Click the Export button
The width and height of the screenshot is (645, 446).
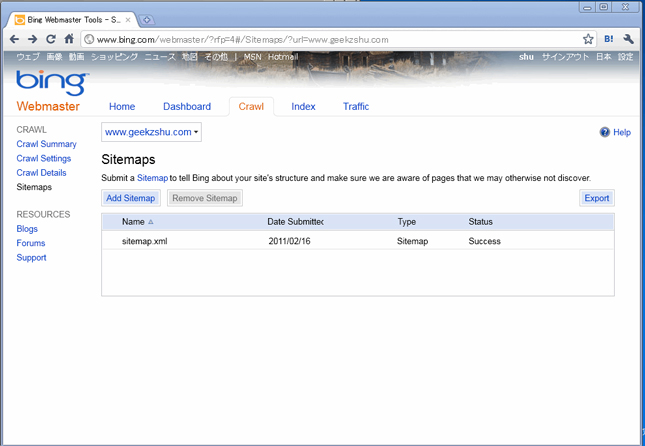pos(597,198)
